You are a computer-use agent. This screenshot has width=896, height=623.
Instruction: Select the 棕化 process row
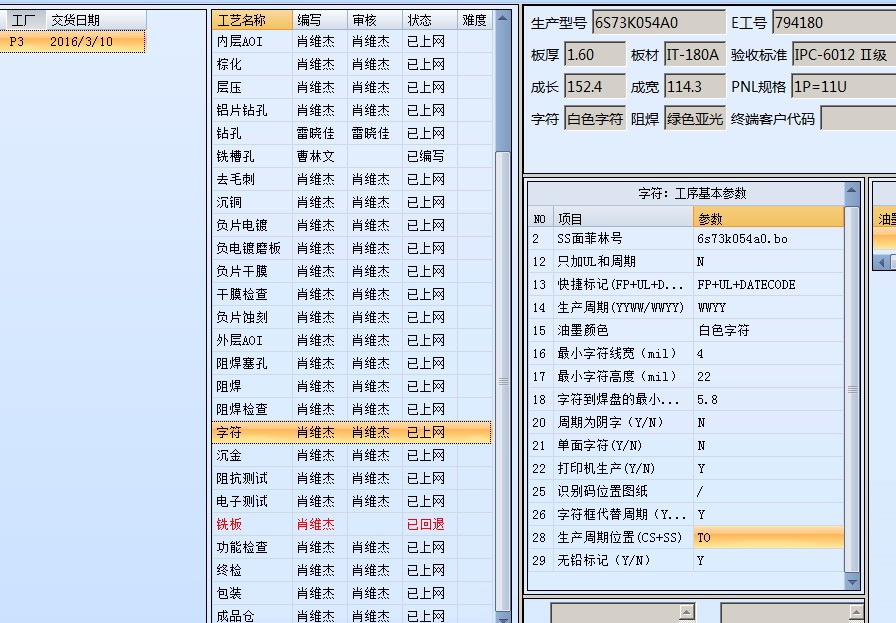pos(351,65)
